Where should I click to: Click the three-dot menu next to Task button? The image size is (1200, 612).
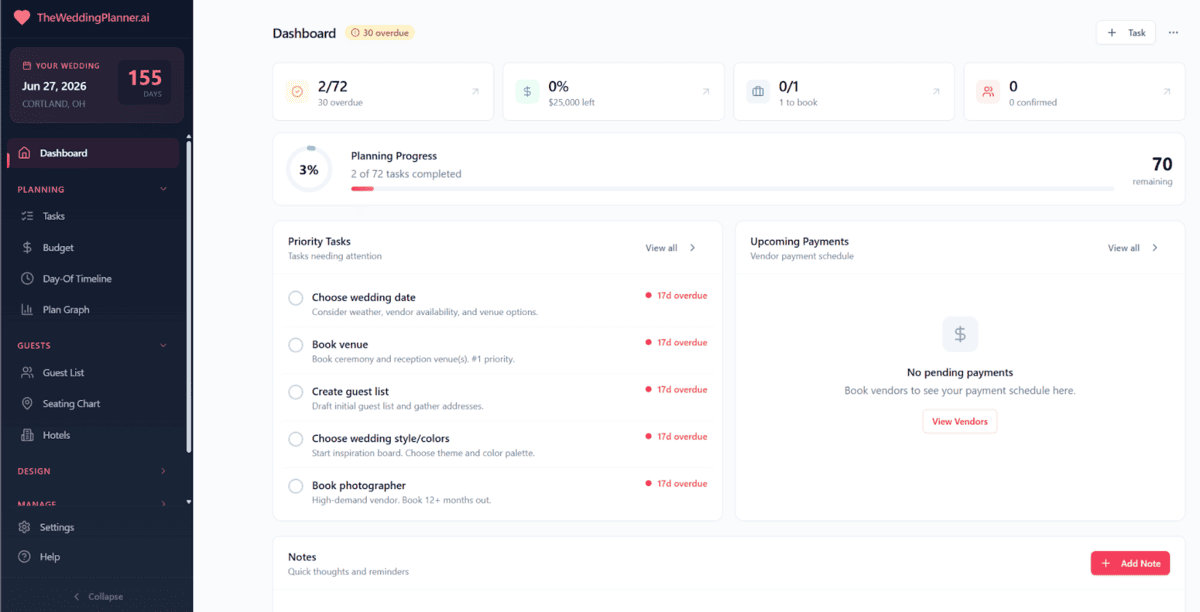(1172, 32)
